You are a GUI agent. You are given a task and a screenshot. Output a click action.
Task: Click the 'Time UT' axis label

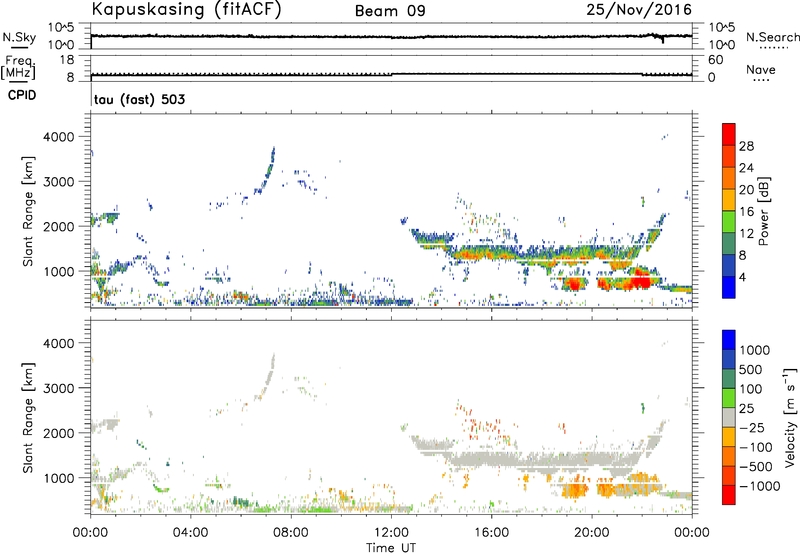391,548
